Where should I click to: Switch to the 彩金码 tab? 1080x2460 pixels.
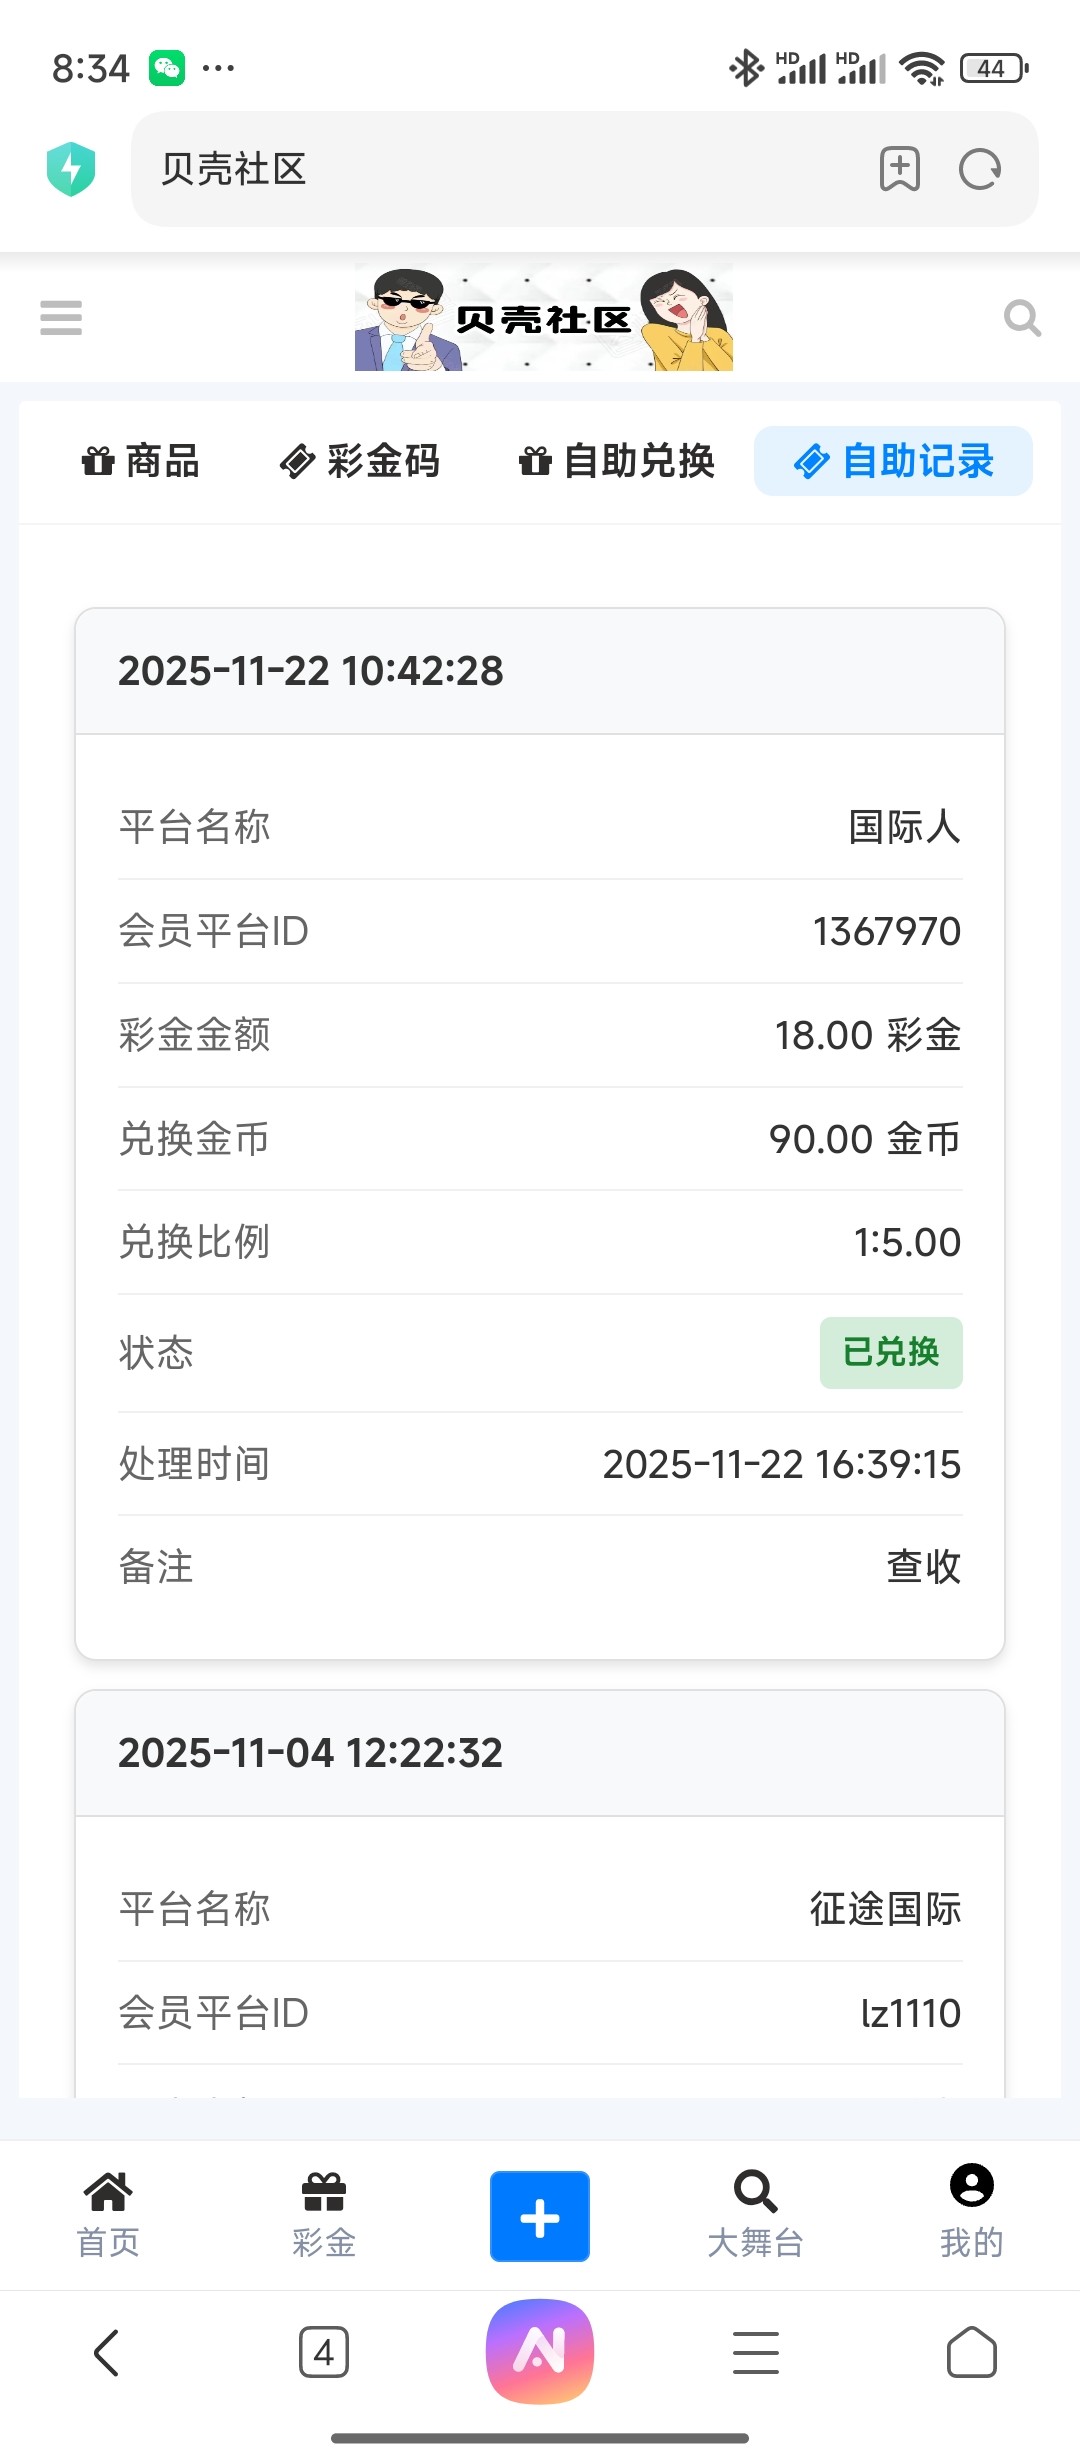coord(360,461)
